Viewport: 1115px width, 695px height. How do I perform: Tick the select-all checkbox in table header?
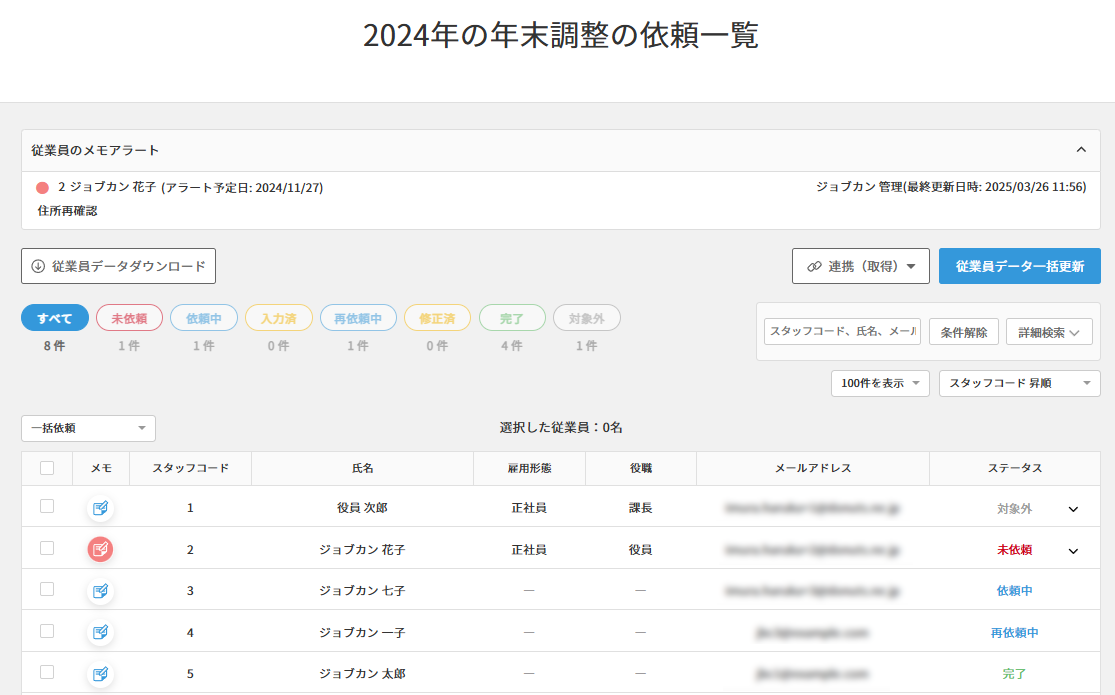pyautogui.click(x=47, y=468)
